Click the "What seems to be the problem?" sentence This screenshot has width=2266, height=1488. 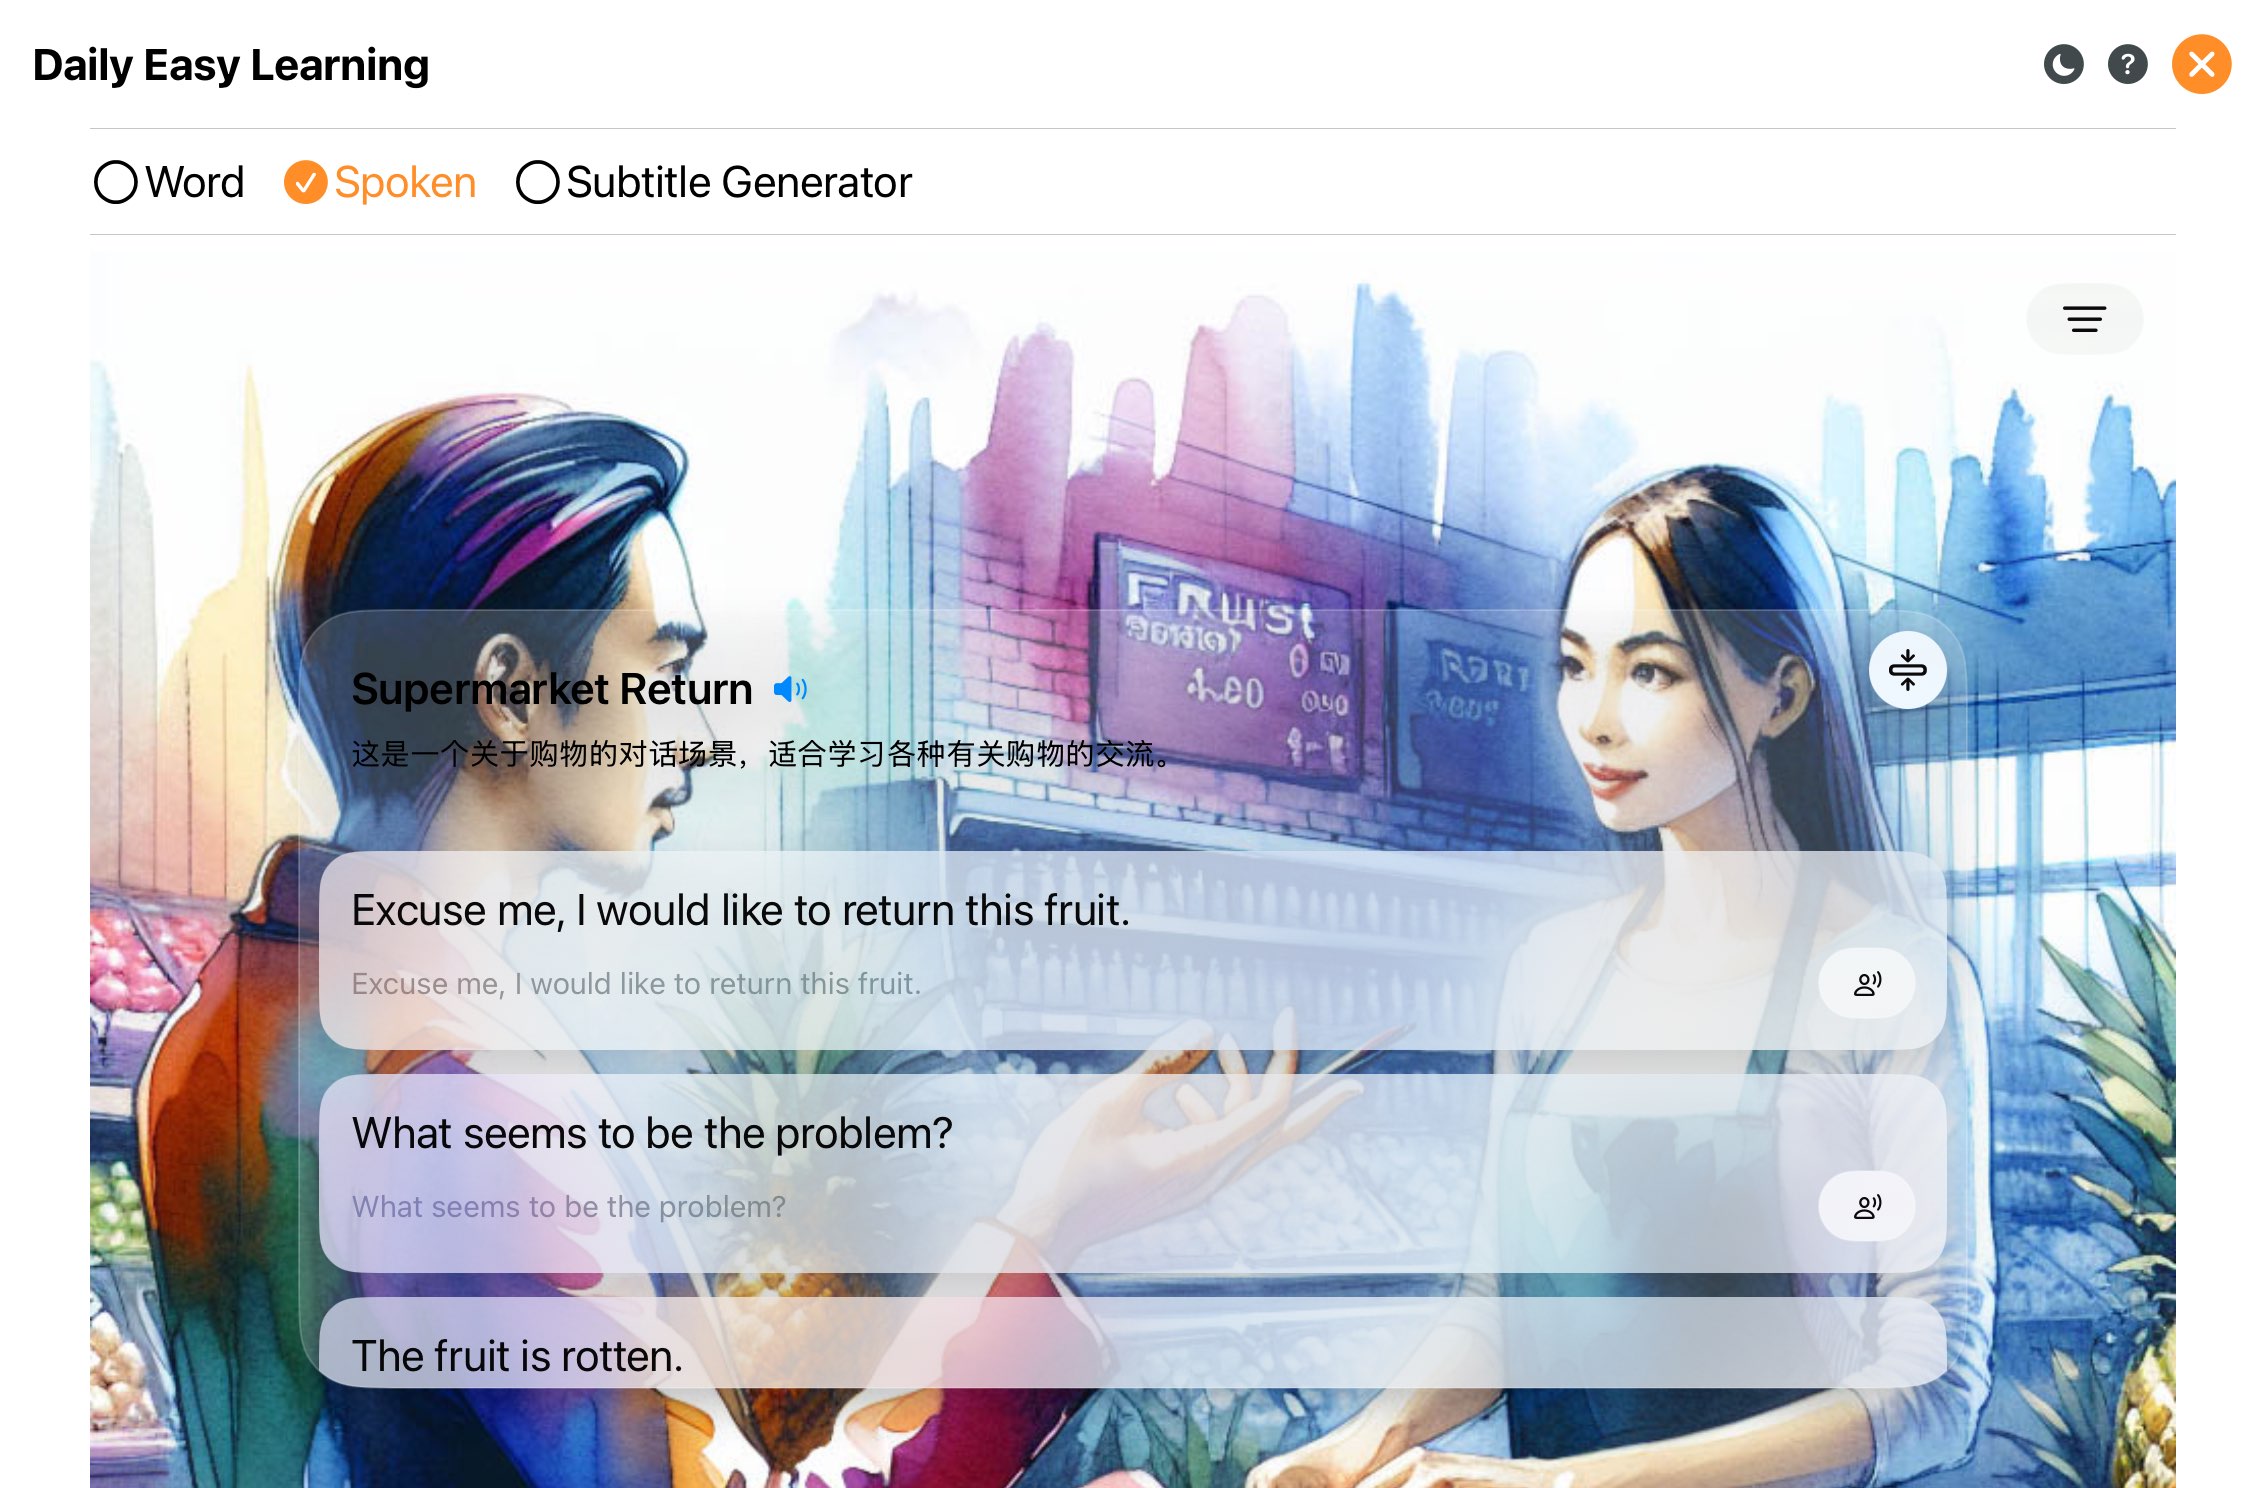pyautogui.click(x=652, y=1134)
